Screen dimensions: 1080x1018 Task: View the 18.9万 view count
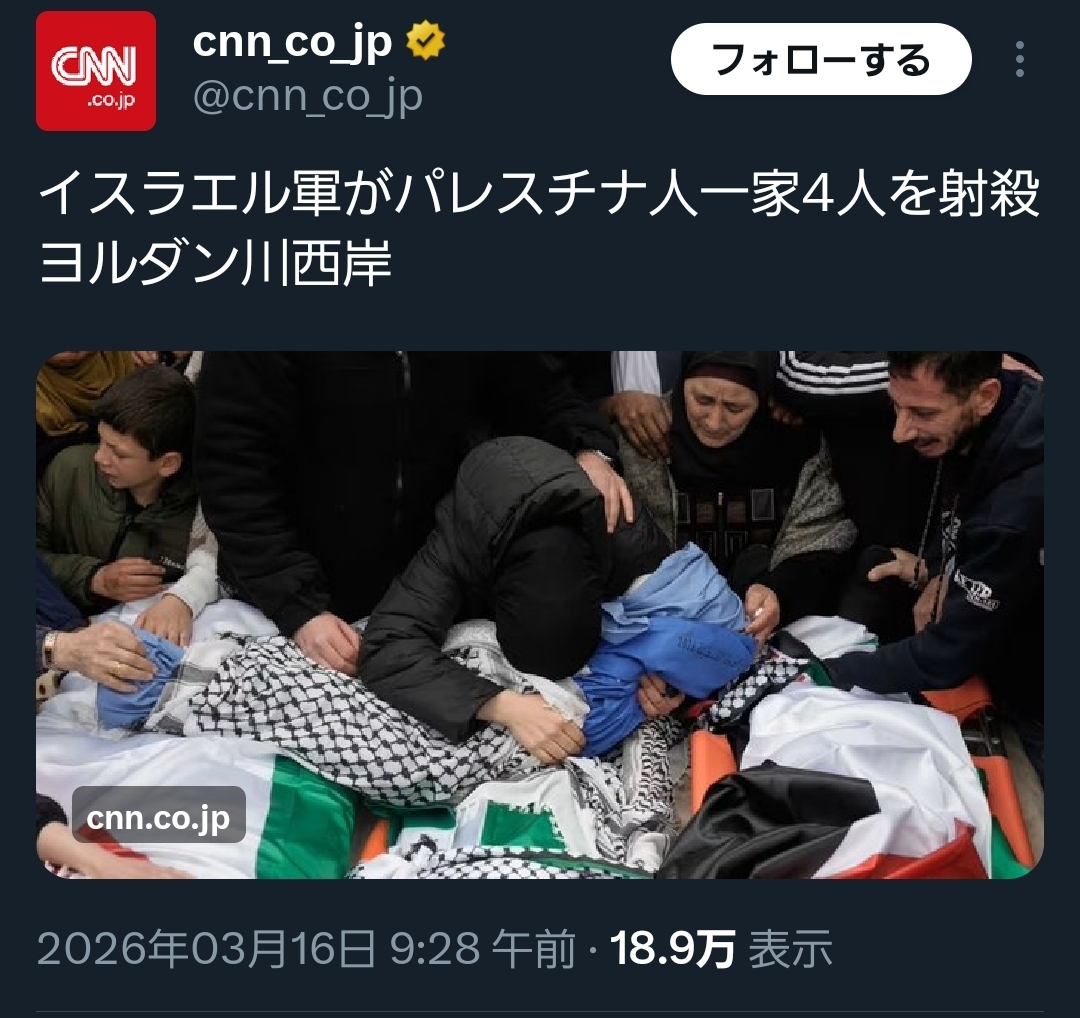[x=673, y=948]
